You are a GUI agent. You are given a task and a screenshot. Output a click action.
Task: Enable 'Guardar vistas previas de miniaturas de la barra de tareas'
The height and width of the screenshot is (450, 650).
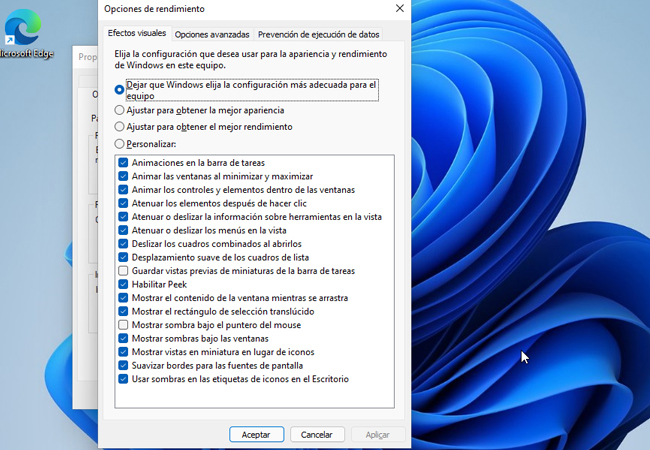(x=123, y=271)
